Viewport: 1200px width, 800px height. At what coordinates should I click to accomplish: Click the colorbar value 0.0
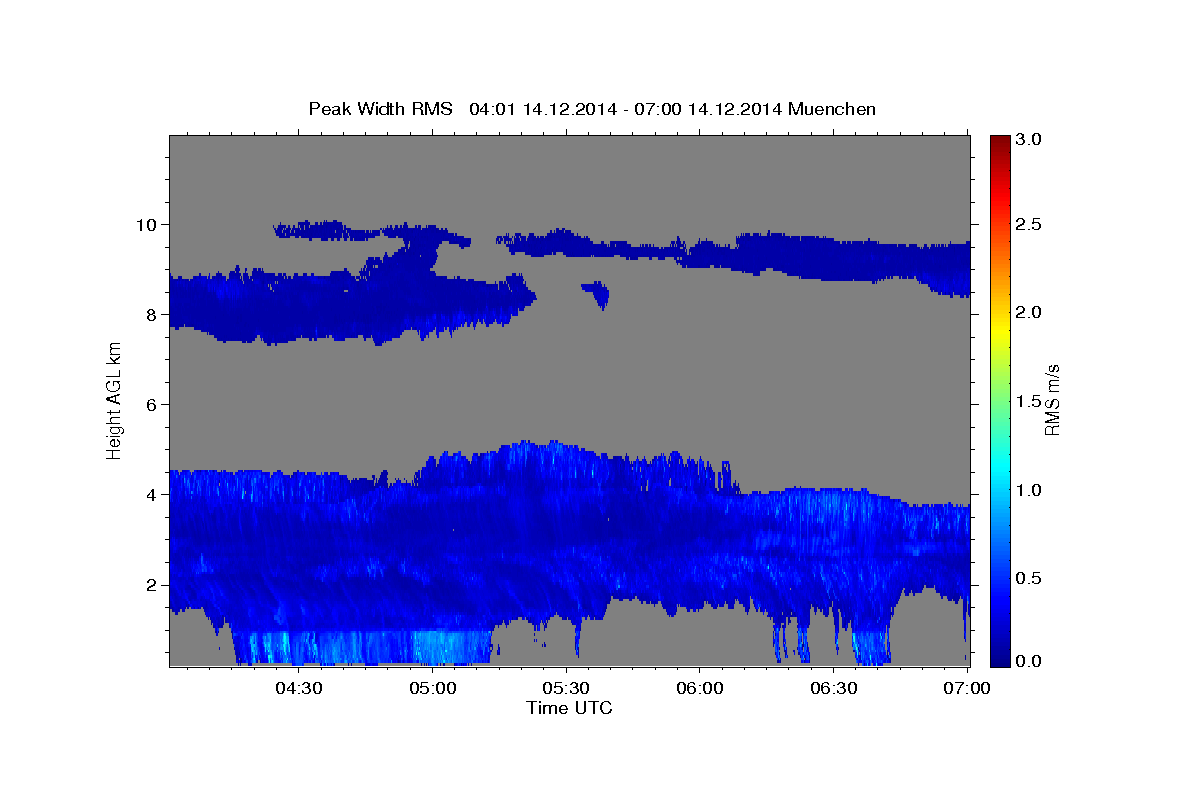[1029, 660]
